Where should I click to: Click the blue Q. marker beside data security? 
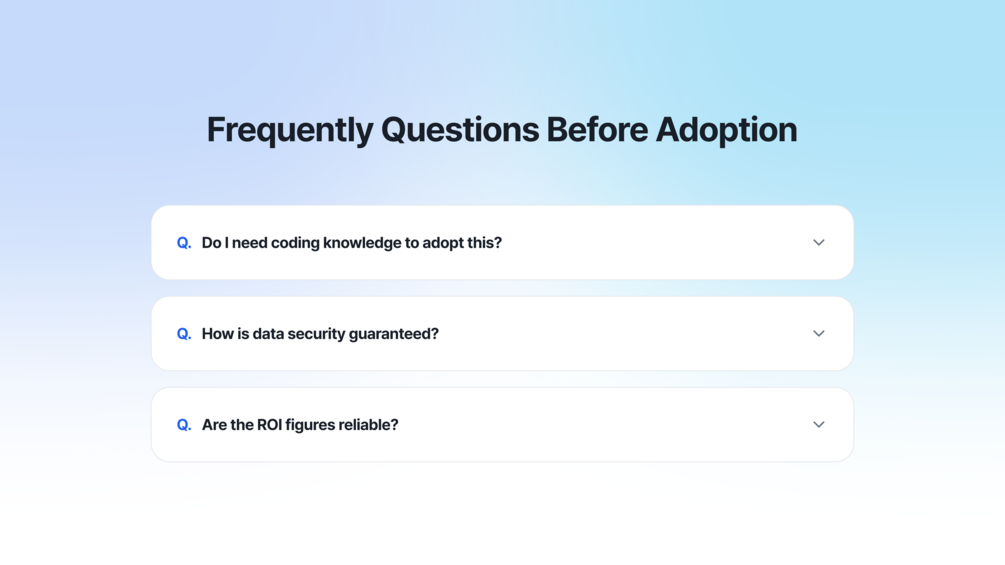tap(184, 334)
